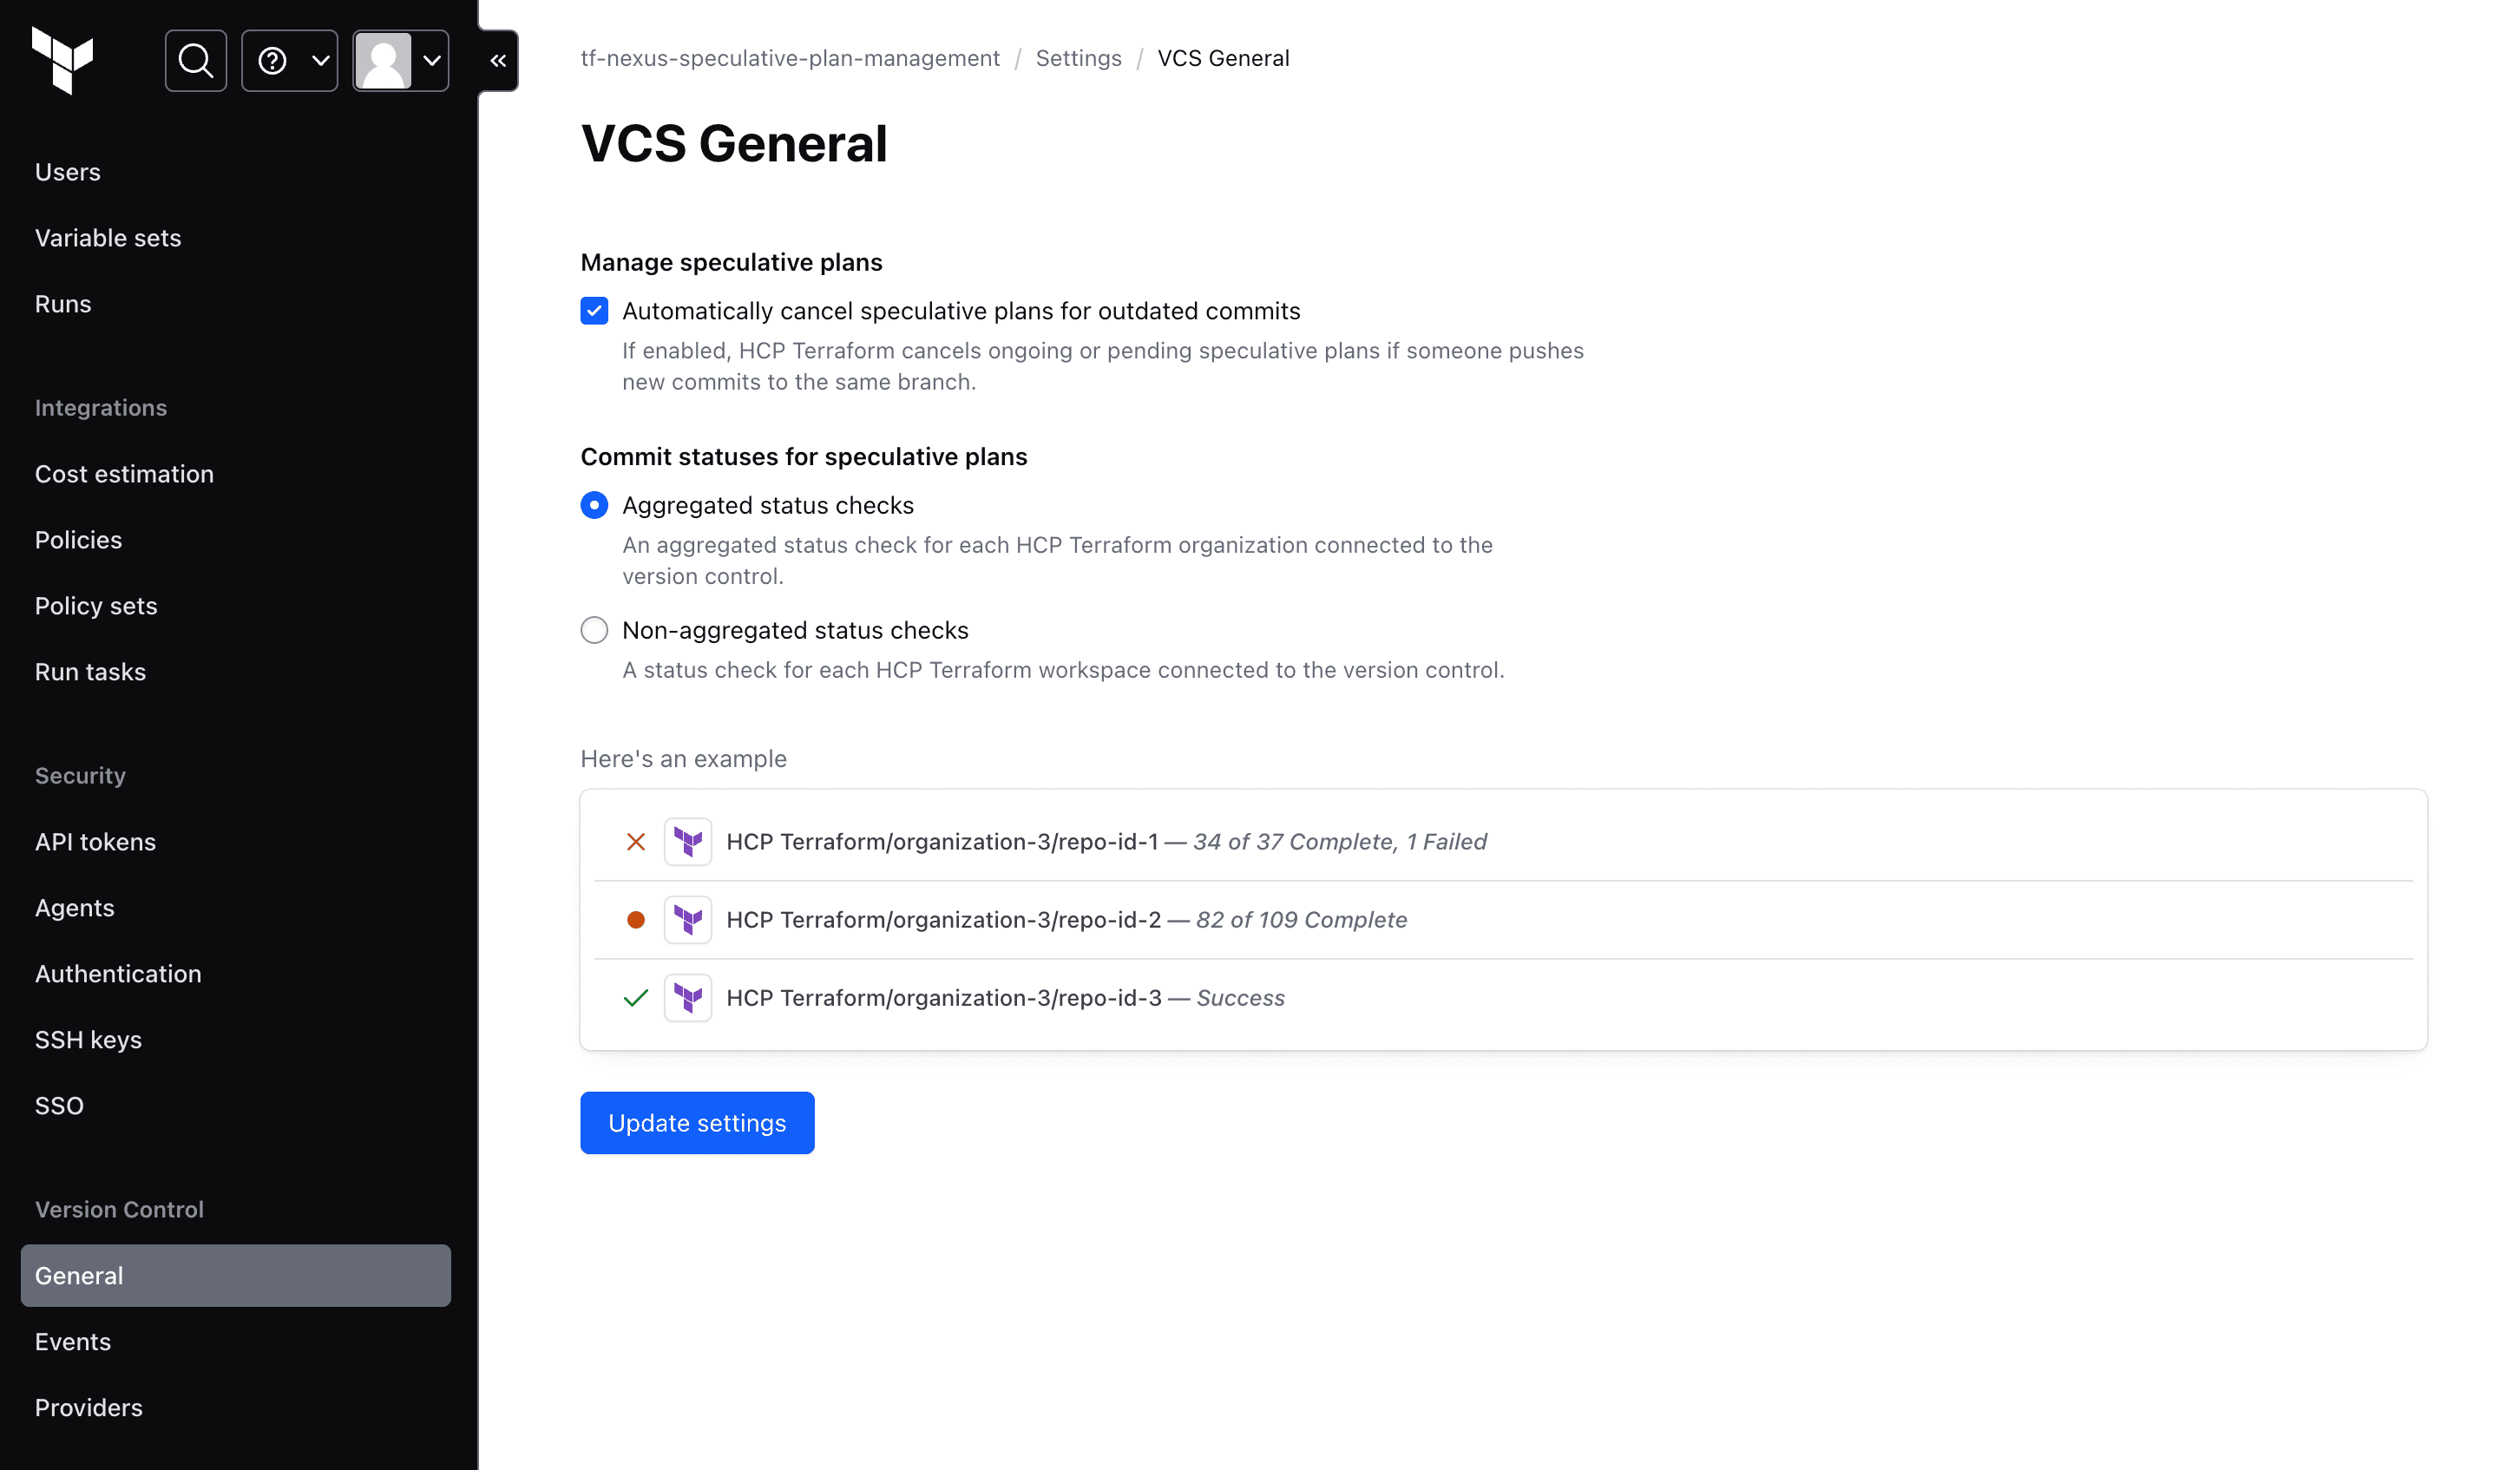The image size is (2520, 1470).
Task: Uncheck automatically cancel speculative plans checkbox
Action: point(594,311)
